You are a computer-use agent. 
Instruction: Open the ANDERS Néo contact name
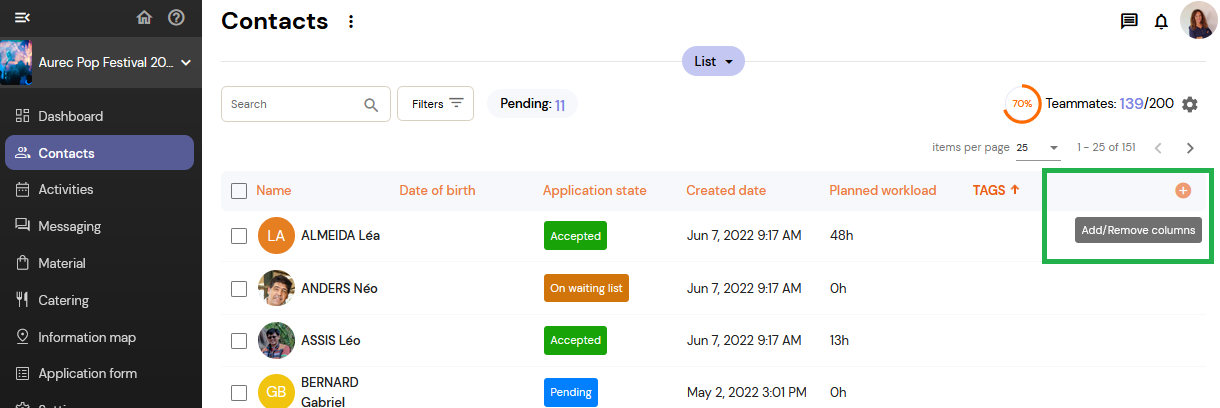coord(339,288)
